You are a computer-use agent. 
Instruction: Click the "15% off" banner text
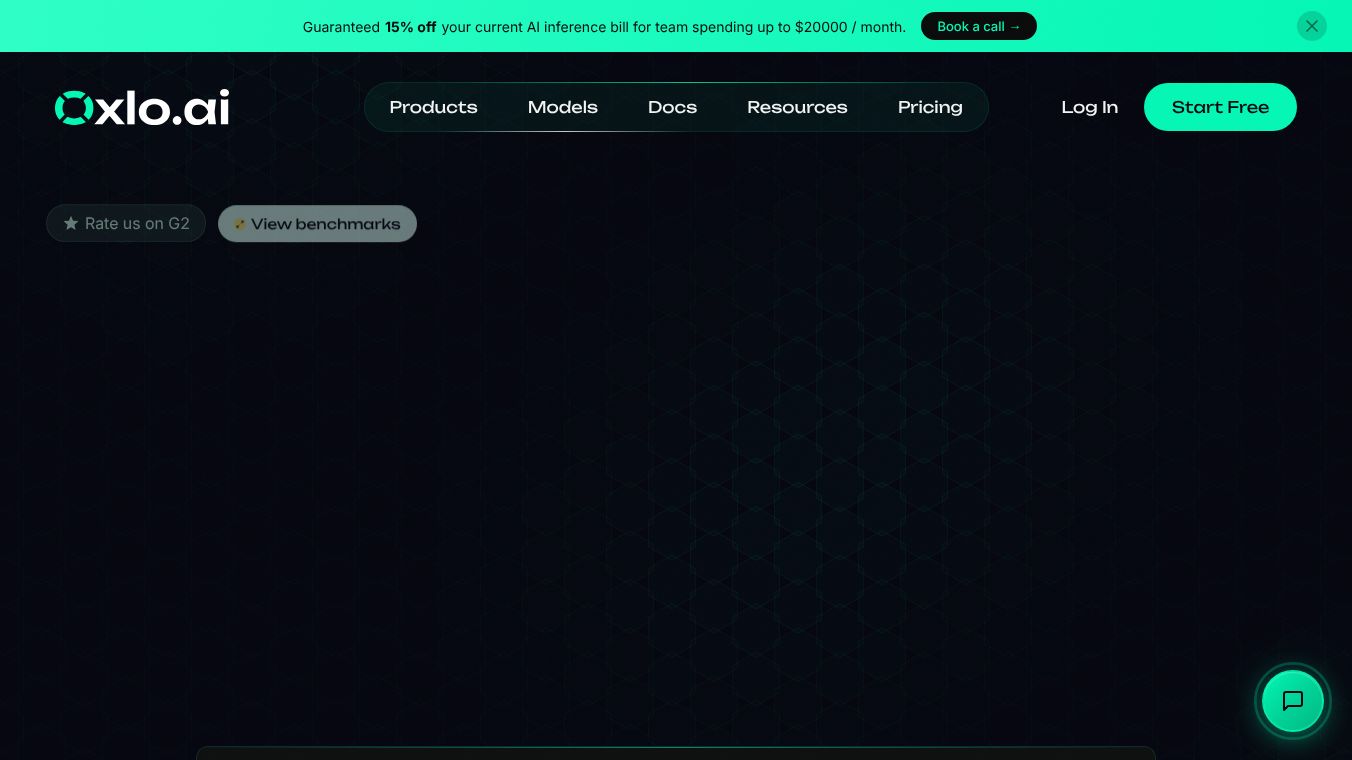pyautogui.click(x=411, y=27)
